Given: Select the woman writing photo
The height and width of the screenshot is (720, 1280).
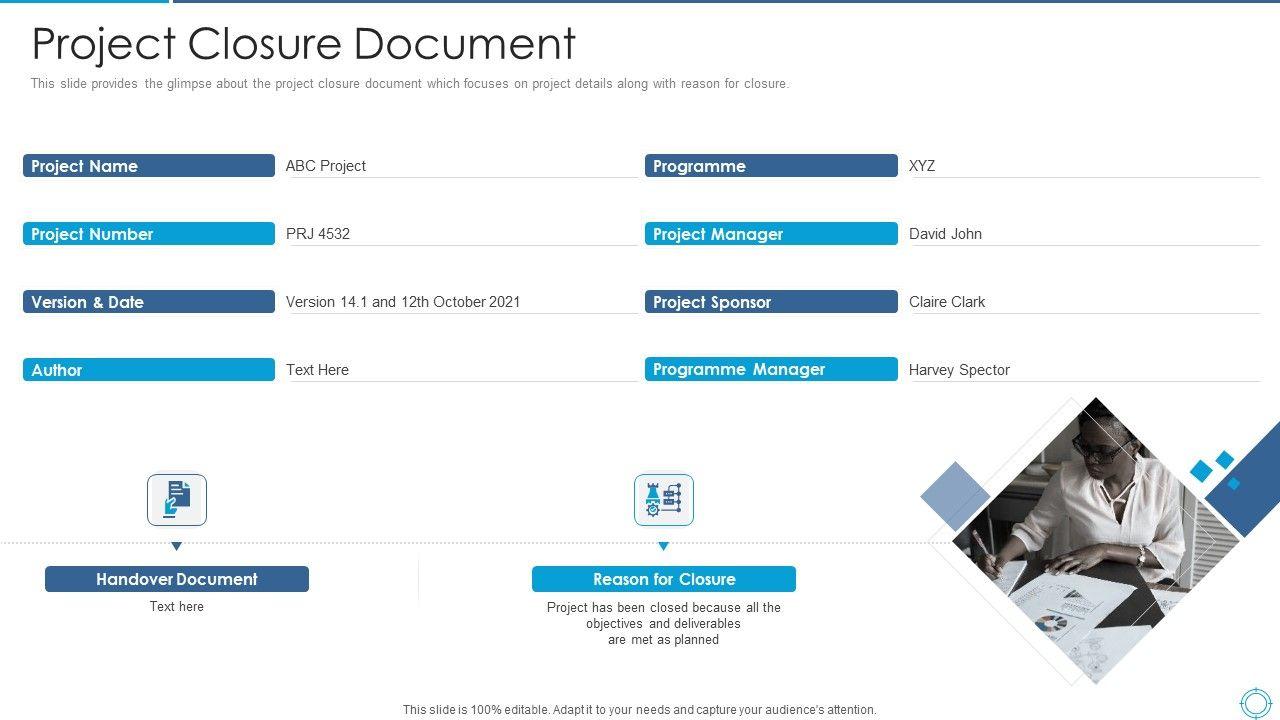Looking at the screenshot, I should [x=1095, y=540].
